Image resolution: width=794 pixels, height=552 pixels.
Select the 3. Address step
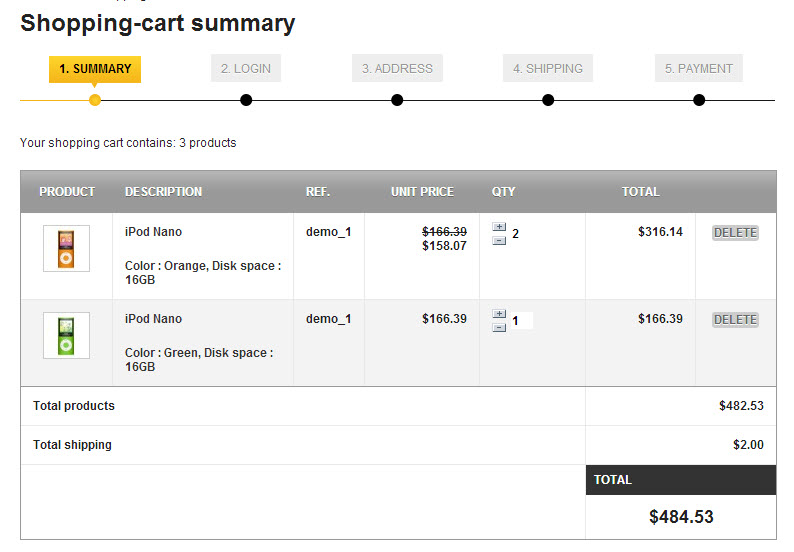(397, 69)
